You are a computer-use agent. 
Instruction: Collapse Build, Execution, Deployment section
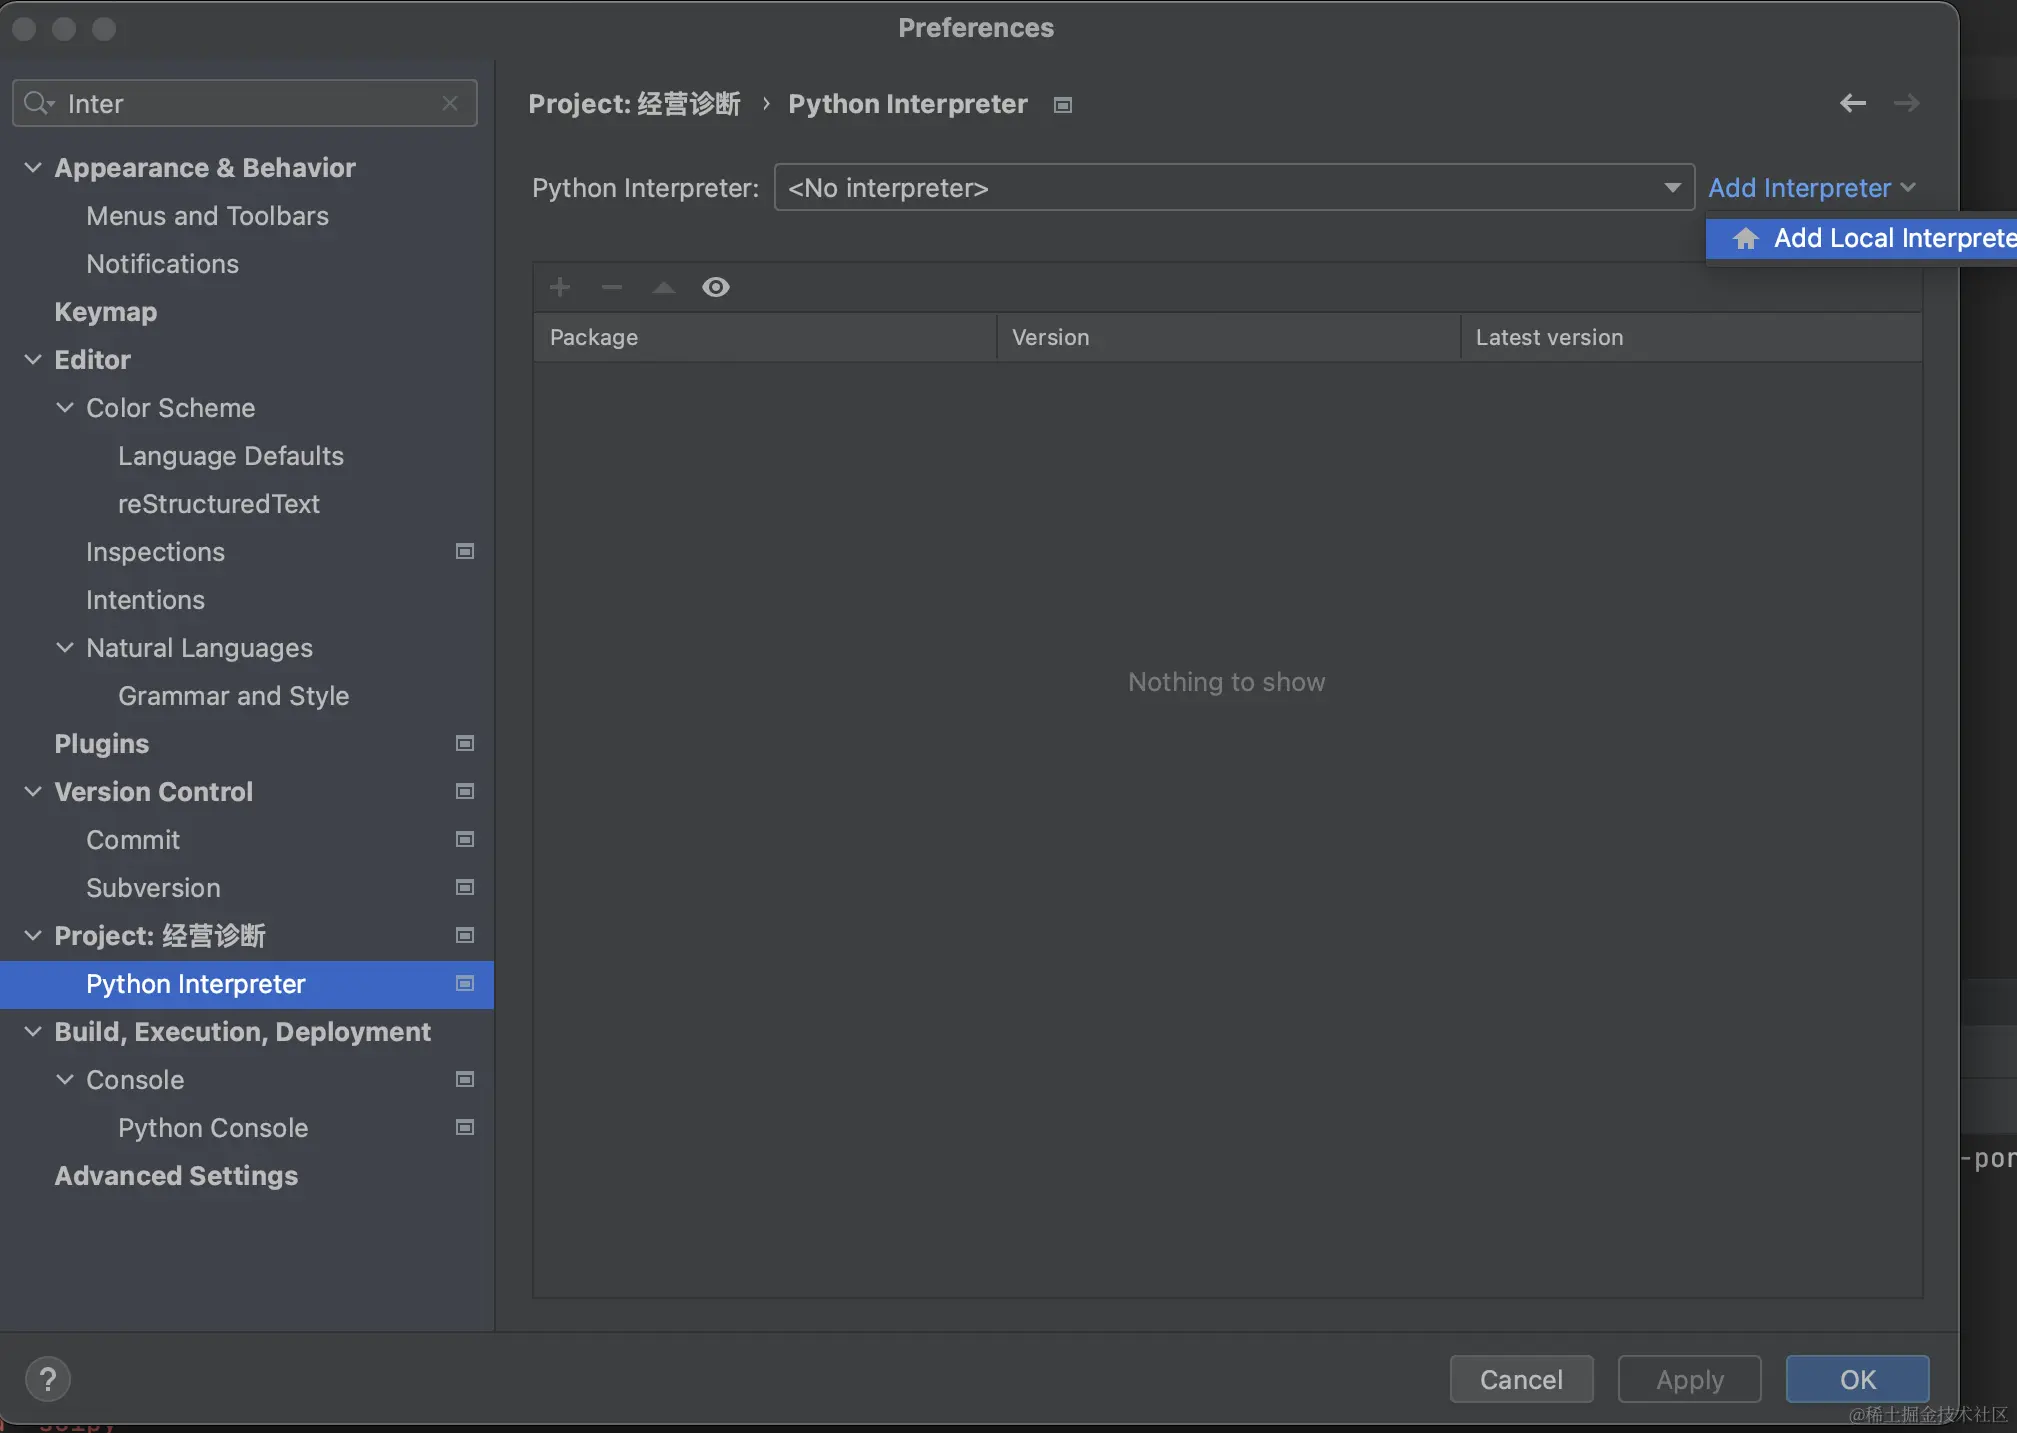[x=33, y=1031]
